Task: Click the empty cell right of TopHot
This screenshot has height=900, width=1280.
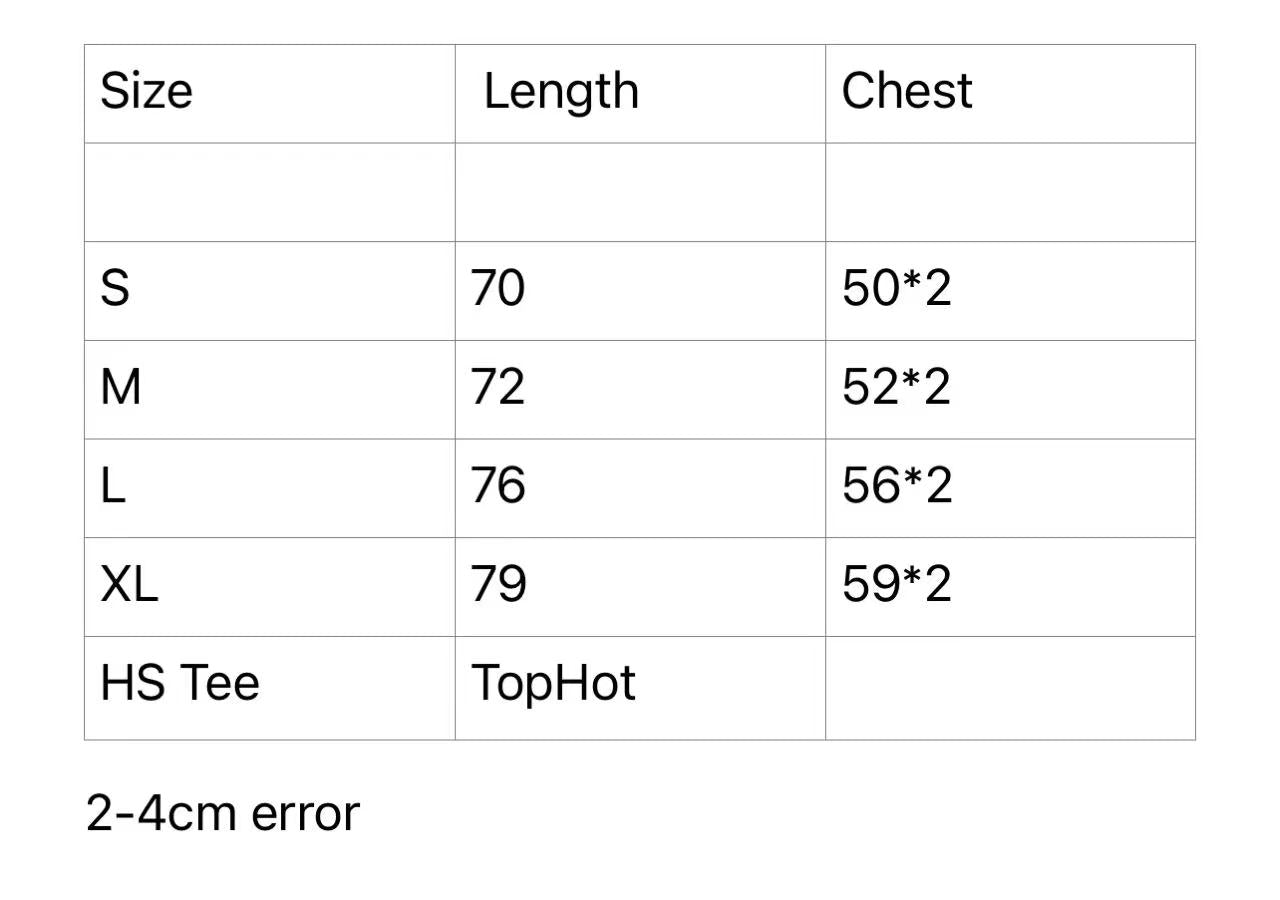Action: 1010,688
